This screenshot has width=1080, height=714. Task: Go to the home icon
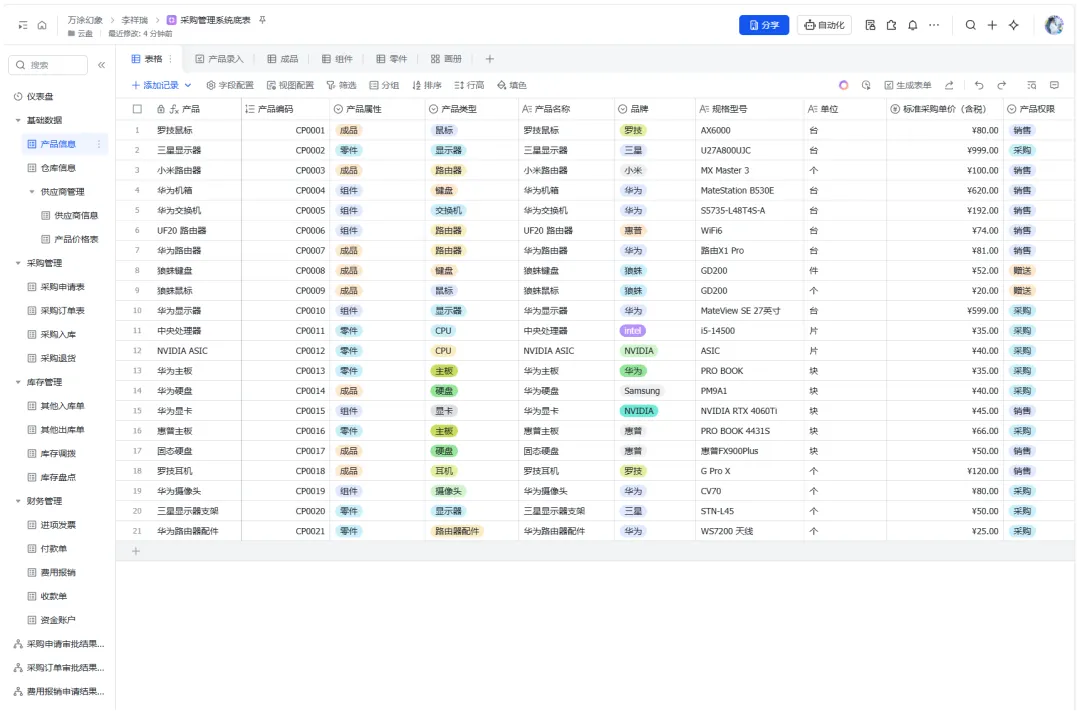click(42, 25)
